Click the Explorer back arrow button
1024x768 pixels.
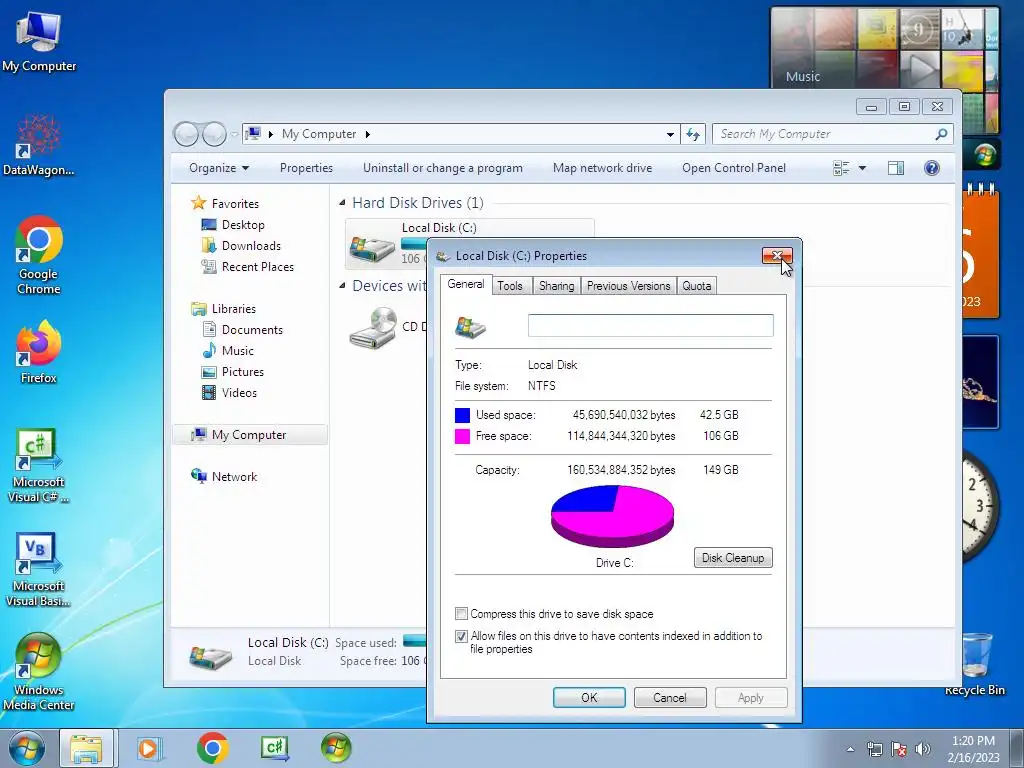point(187,134)
